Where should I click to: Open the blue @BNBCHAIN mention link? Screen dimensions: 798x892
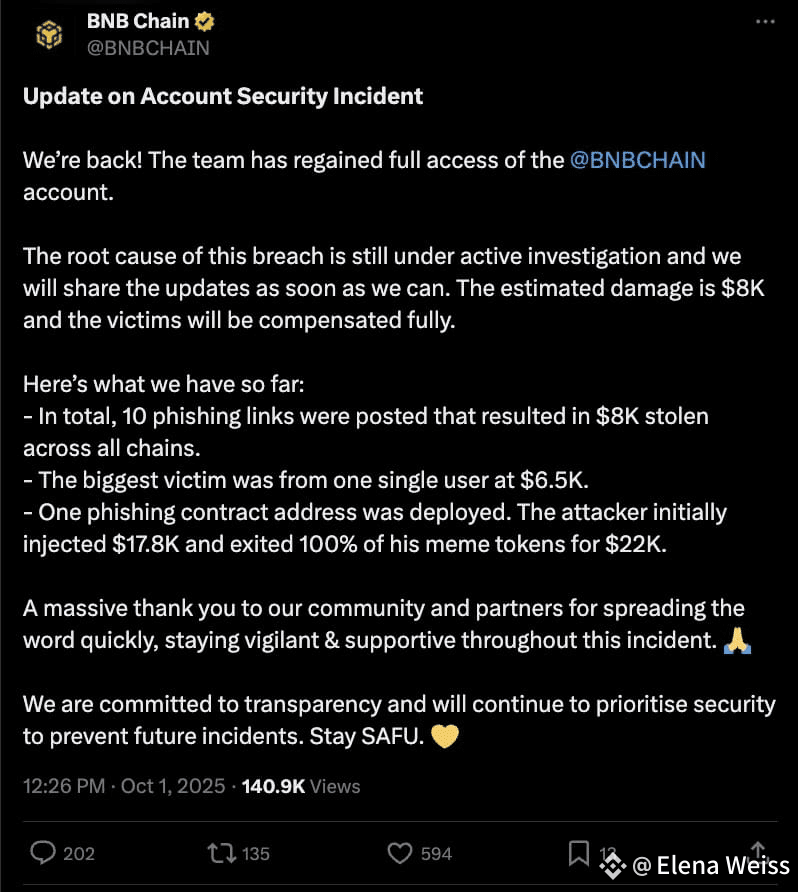tap(637, 160)
